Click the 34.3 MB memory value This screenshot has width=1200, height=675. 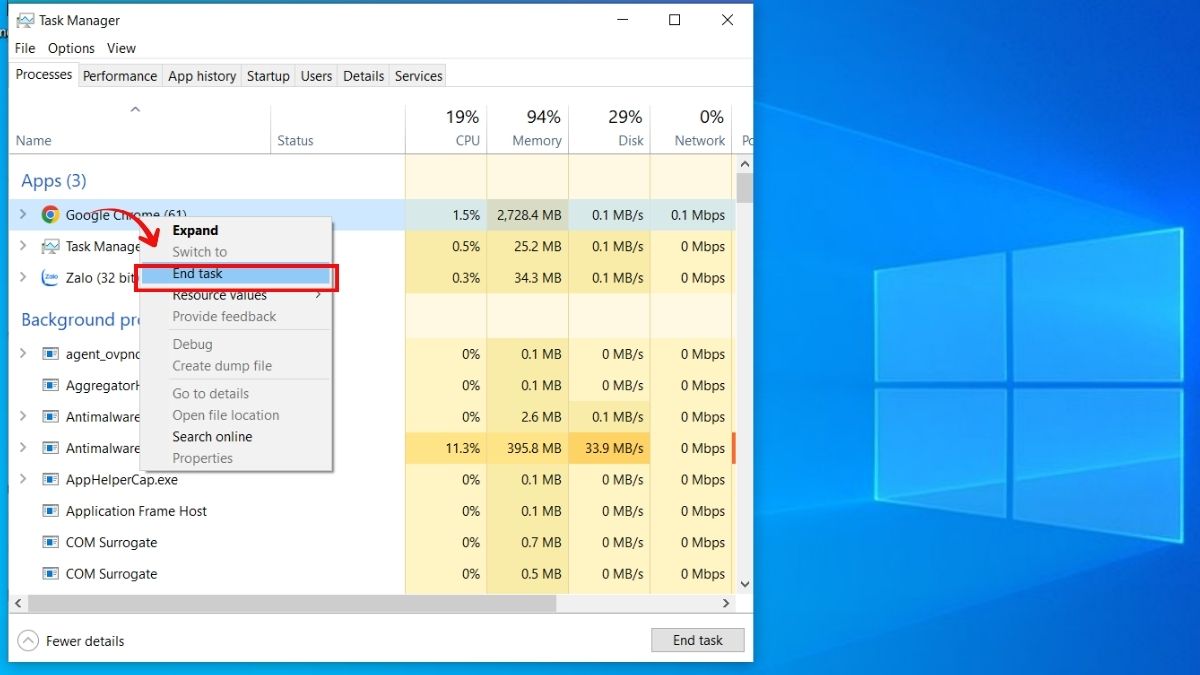(538, 278)
